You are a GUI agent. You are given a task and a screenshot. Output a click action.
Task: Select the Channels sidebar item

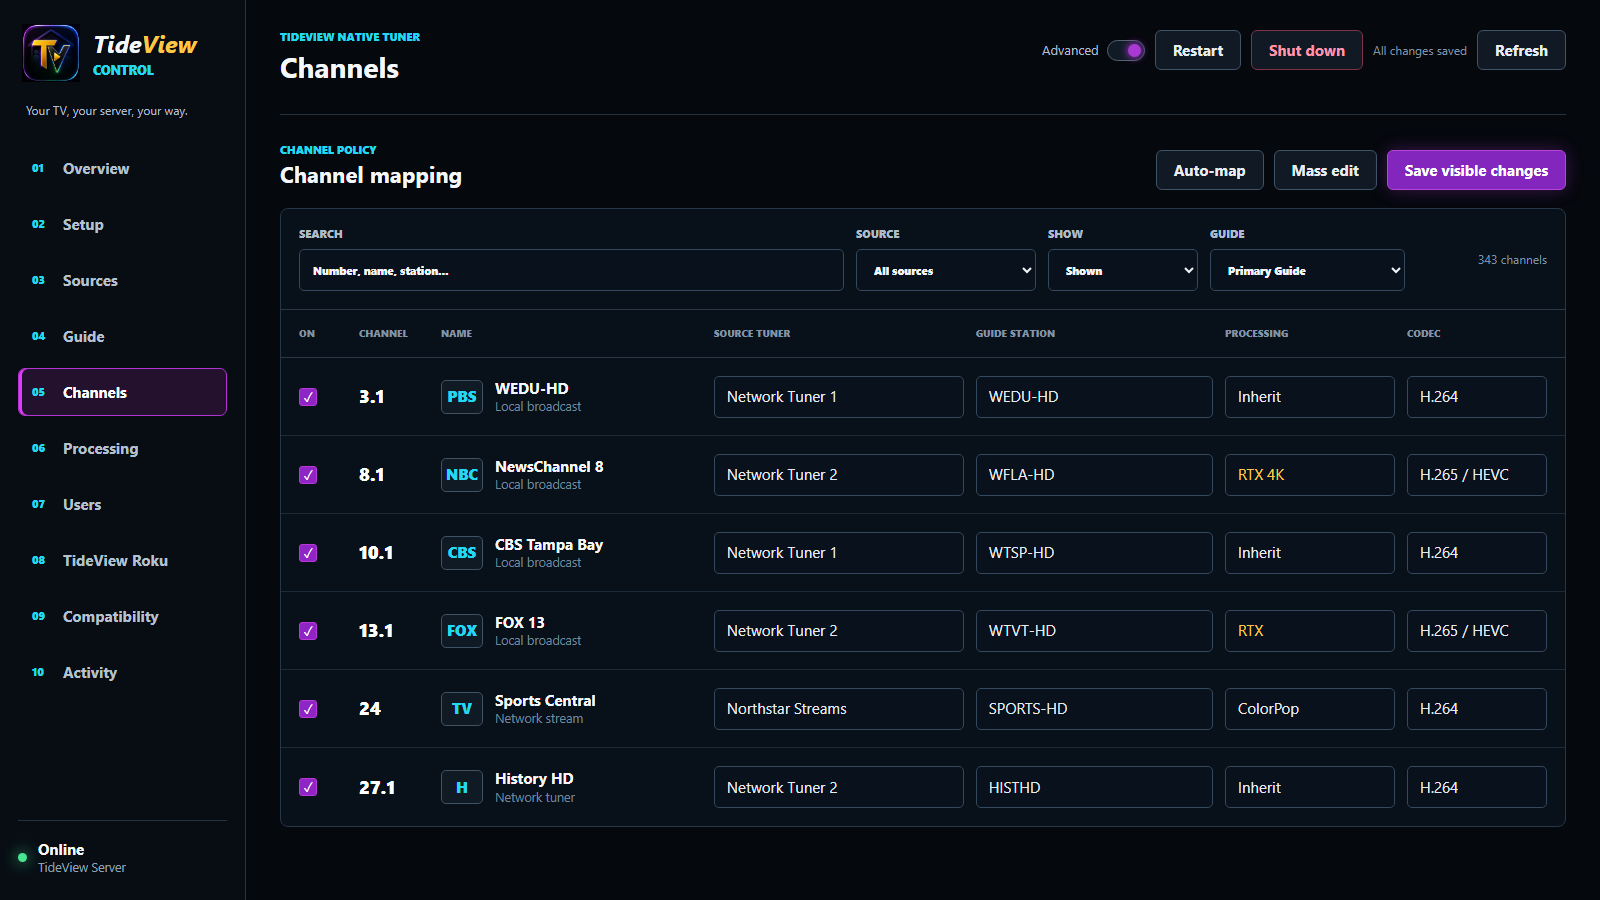[123, 392]
